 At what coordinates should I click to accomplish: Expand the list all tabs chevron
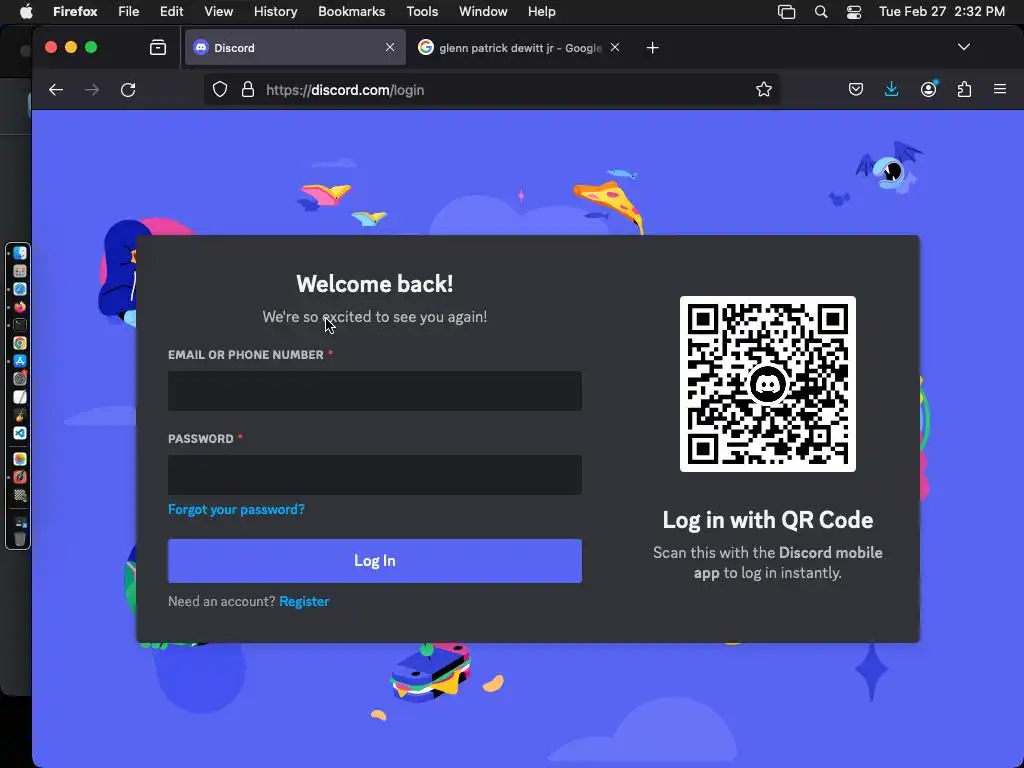963,47
